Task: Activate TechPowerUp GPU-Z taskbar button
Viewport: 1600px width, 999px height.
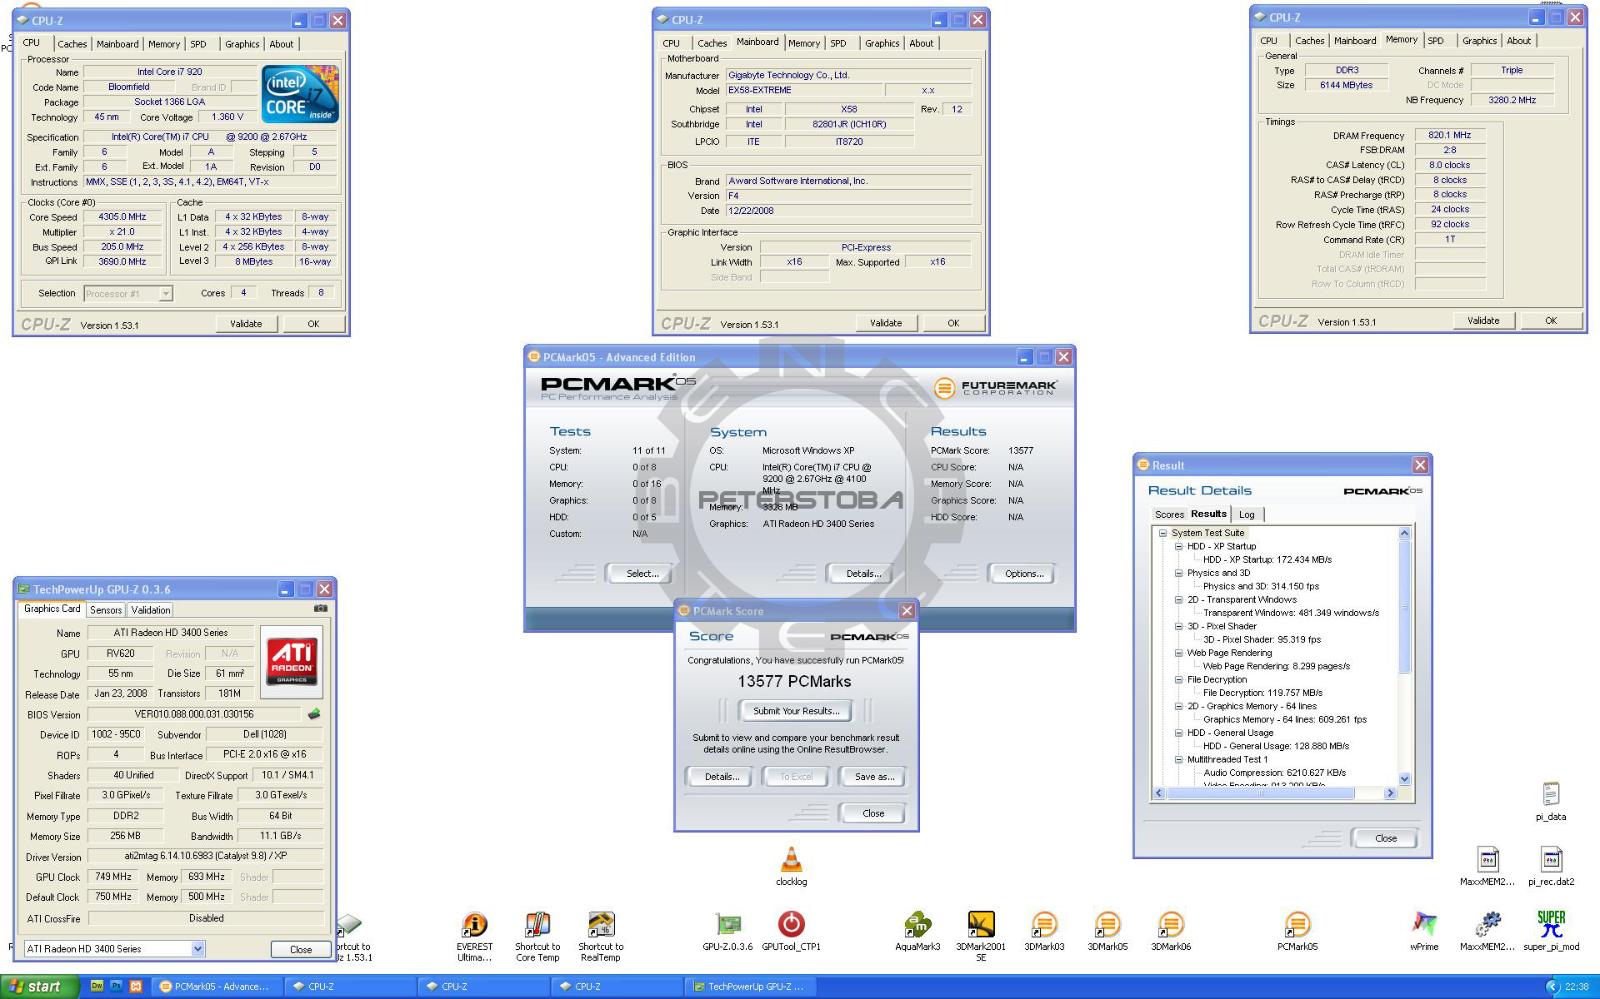Action: [750, 986]
